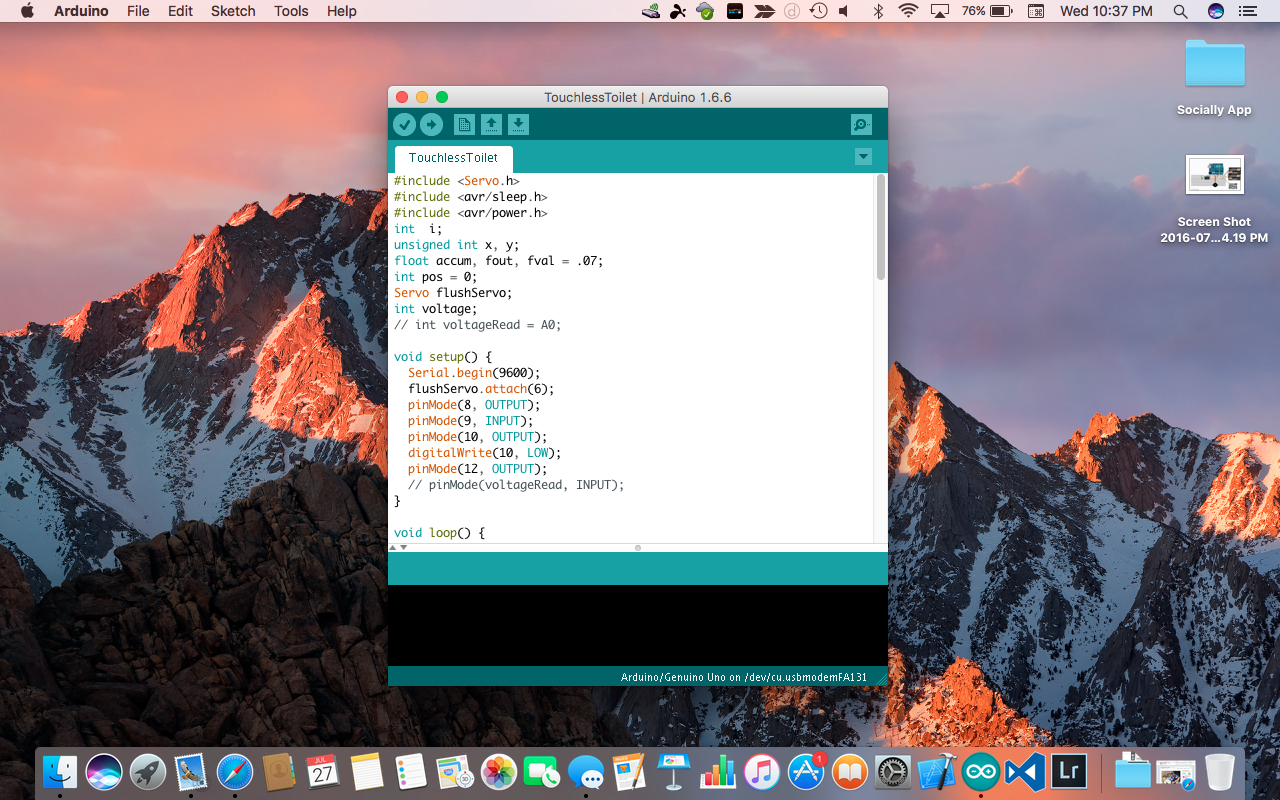Click the 'Serial.begin(9600);' line
This screenshot has width=1280, height=800.
pyautogui.click(x=474, y=373)
